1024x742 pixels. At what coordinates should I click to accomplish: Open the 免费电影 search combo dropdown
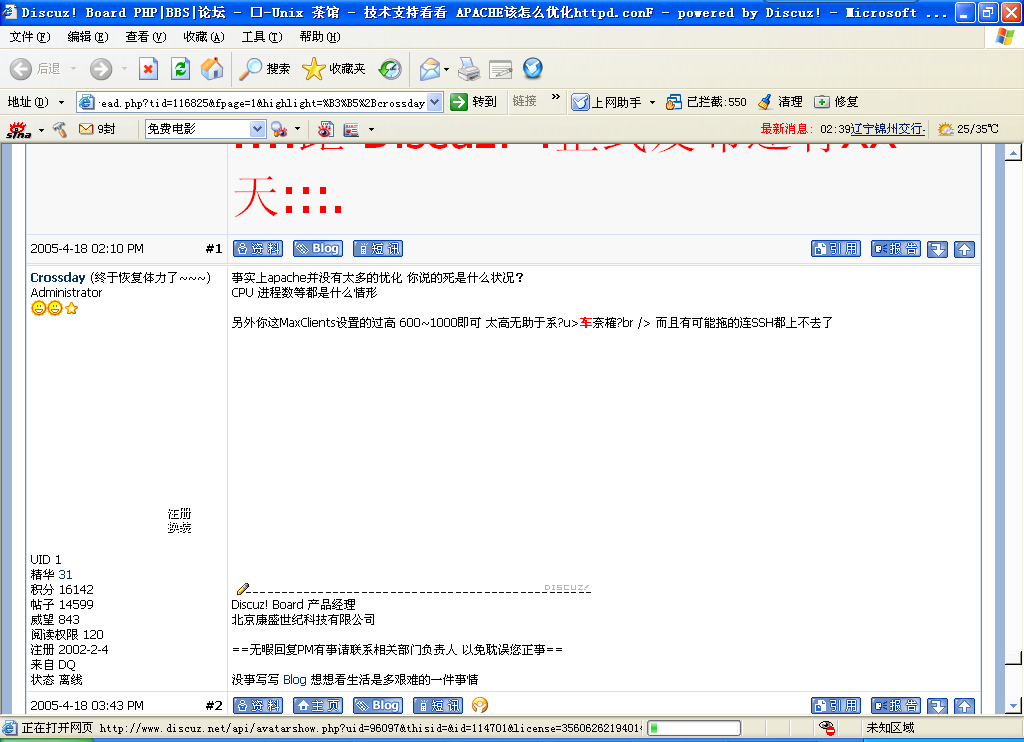[x=257, y=129]
